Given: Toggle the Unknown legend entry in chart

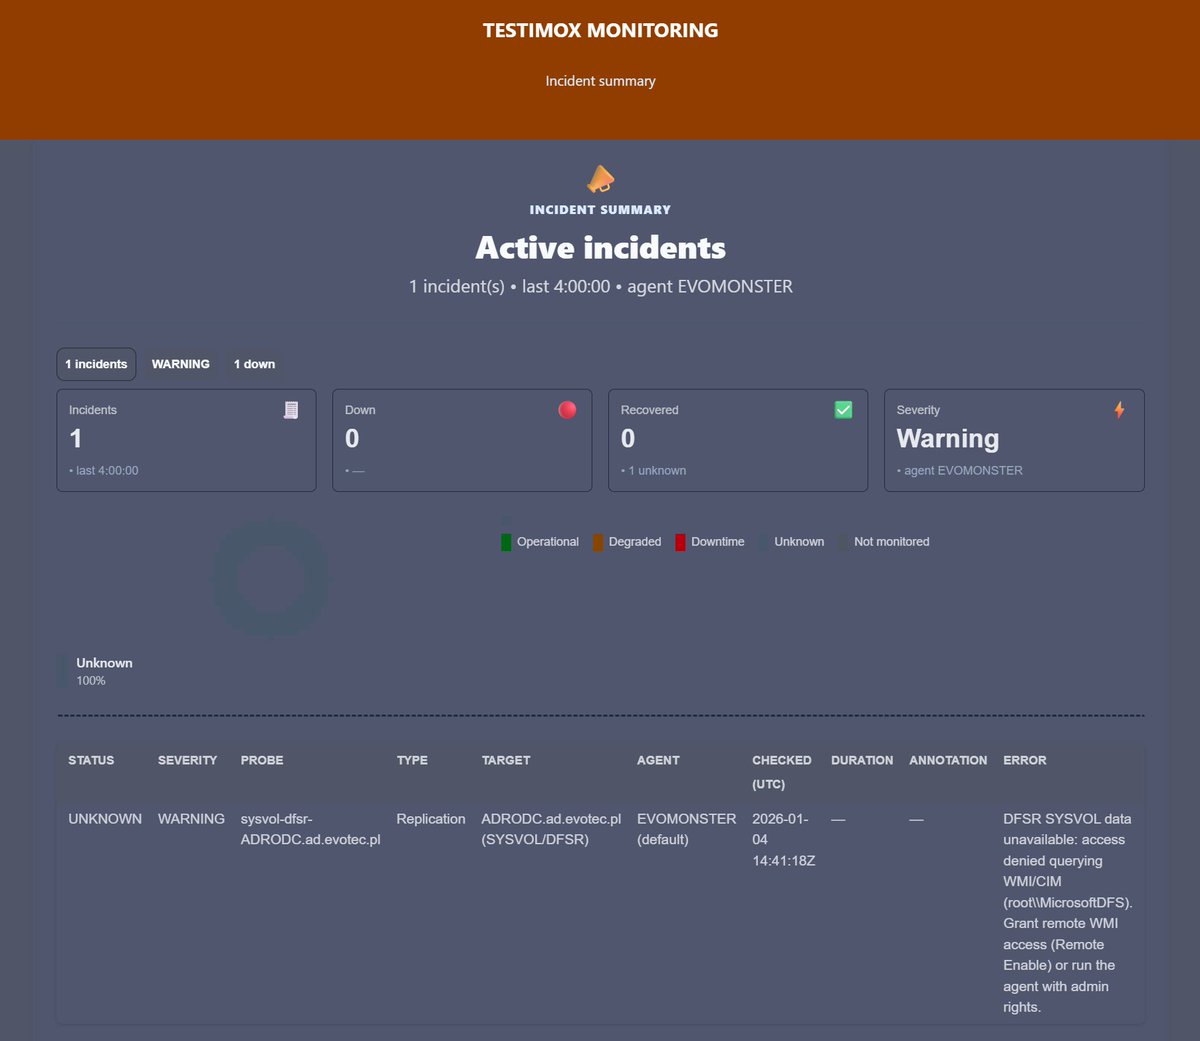Looking at the screenshot, I should [x=792, y=542].
